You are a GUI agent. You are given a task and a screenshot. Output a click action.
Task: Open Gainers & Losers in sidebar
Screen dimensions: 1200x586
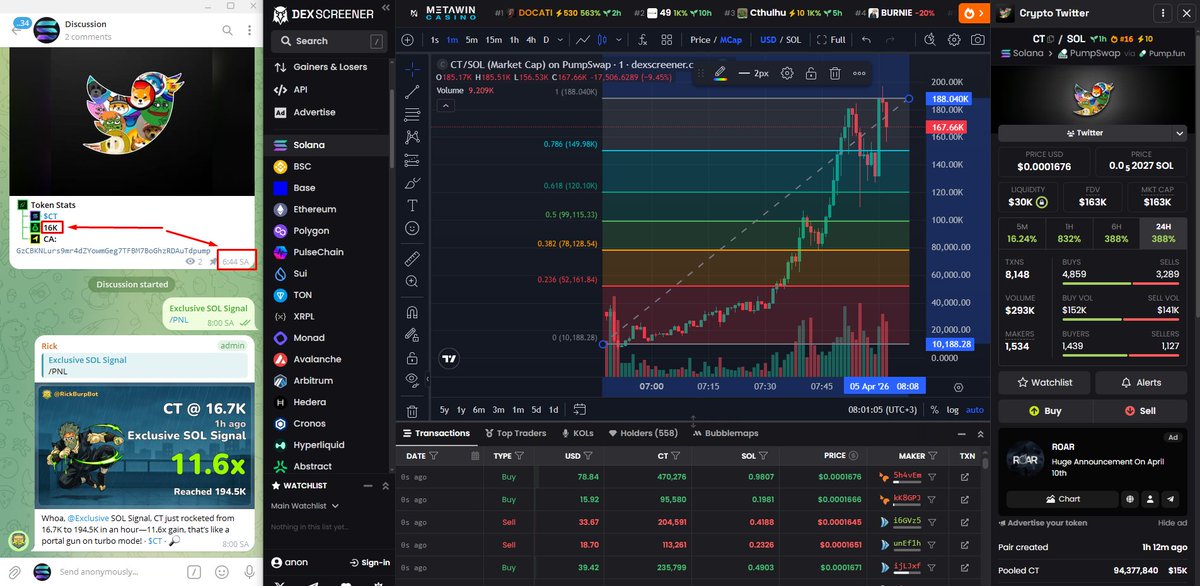330,67
